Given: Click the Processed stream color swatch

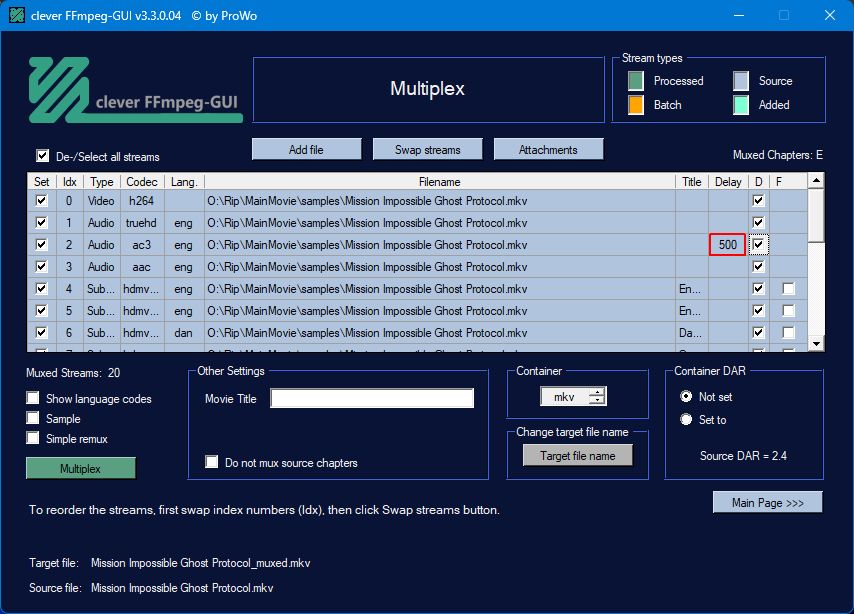Looking at the screenshot, I should 636,81.
